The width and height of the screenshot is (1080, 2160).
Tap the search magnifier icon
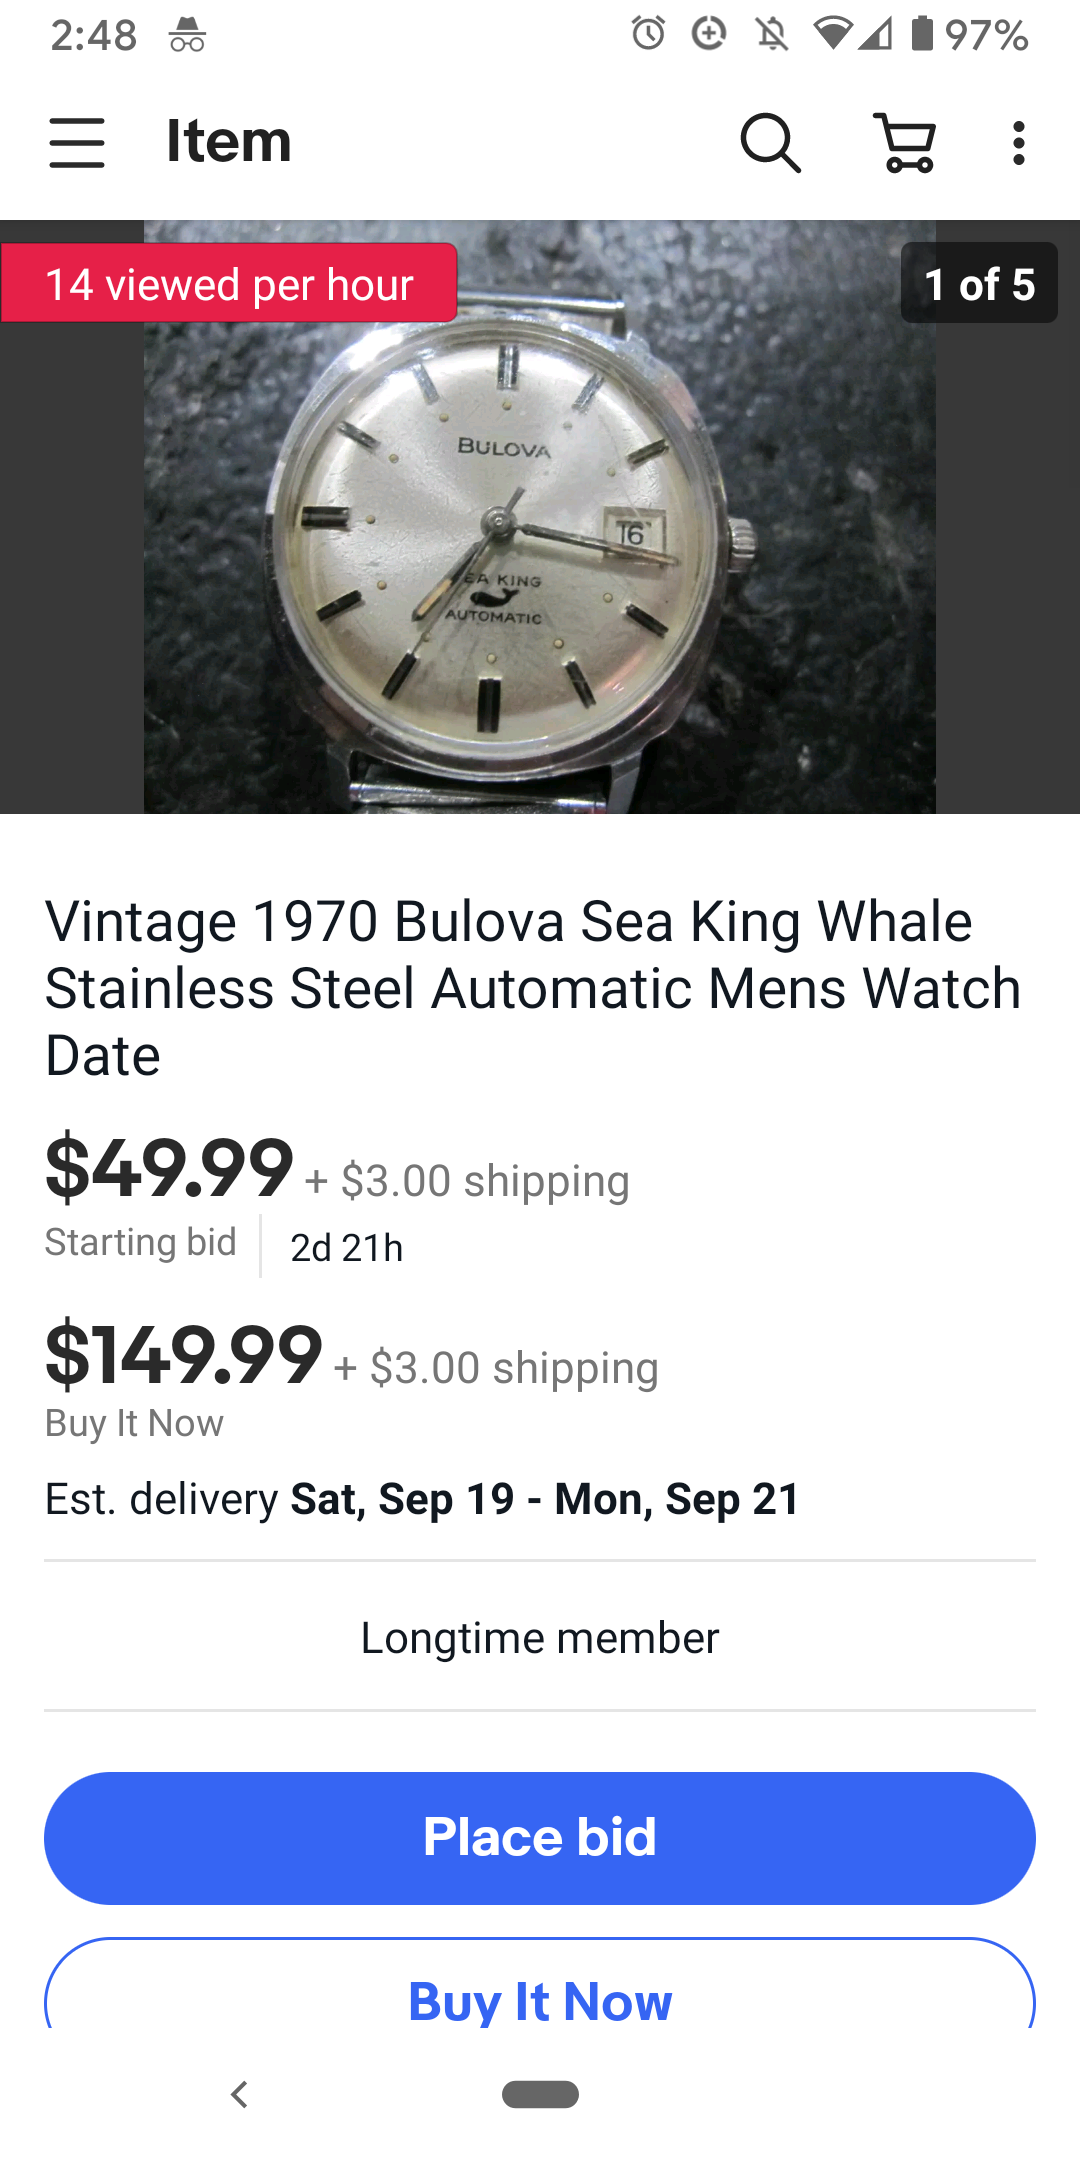pos(770,142)
